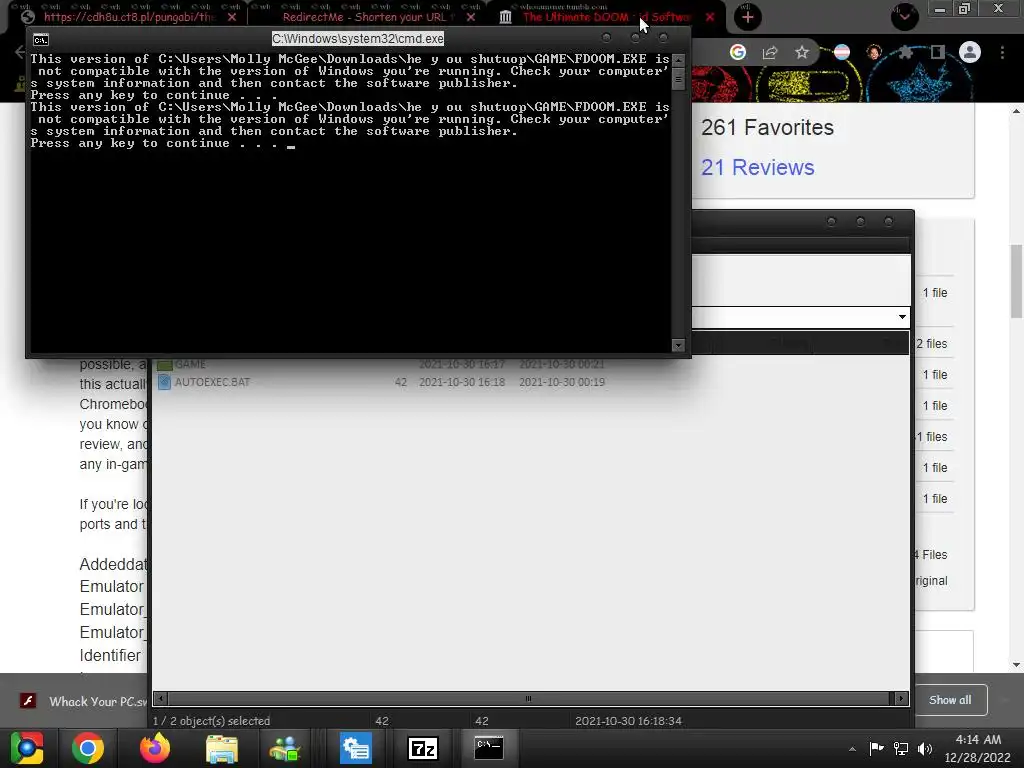Open the Control Panel taskbar icon
Viewport: 1024px width, 768px height.
pyautogui.click(x=355, y=748)
